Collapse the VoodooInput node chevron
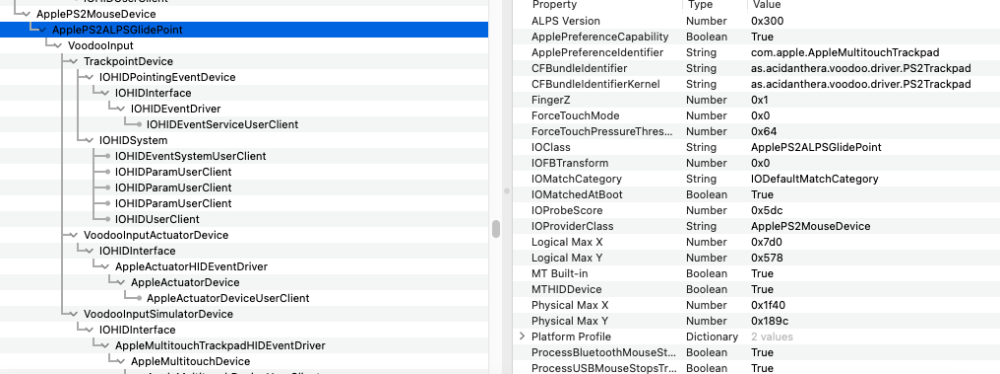This screenshot has width=1000, height=374. [x=57, y=46]
